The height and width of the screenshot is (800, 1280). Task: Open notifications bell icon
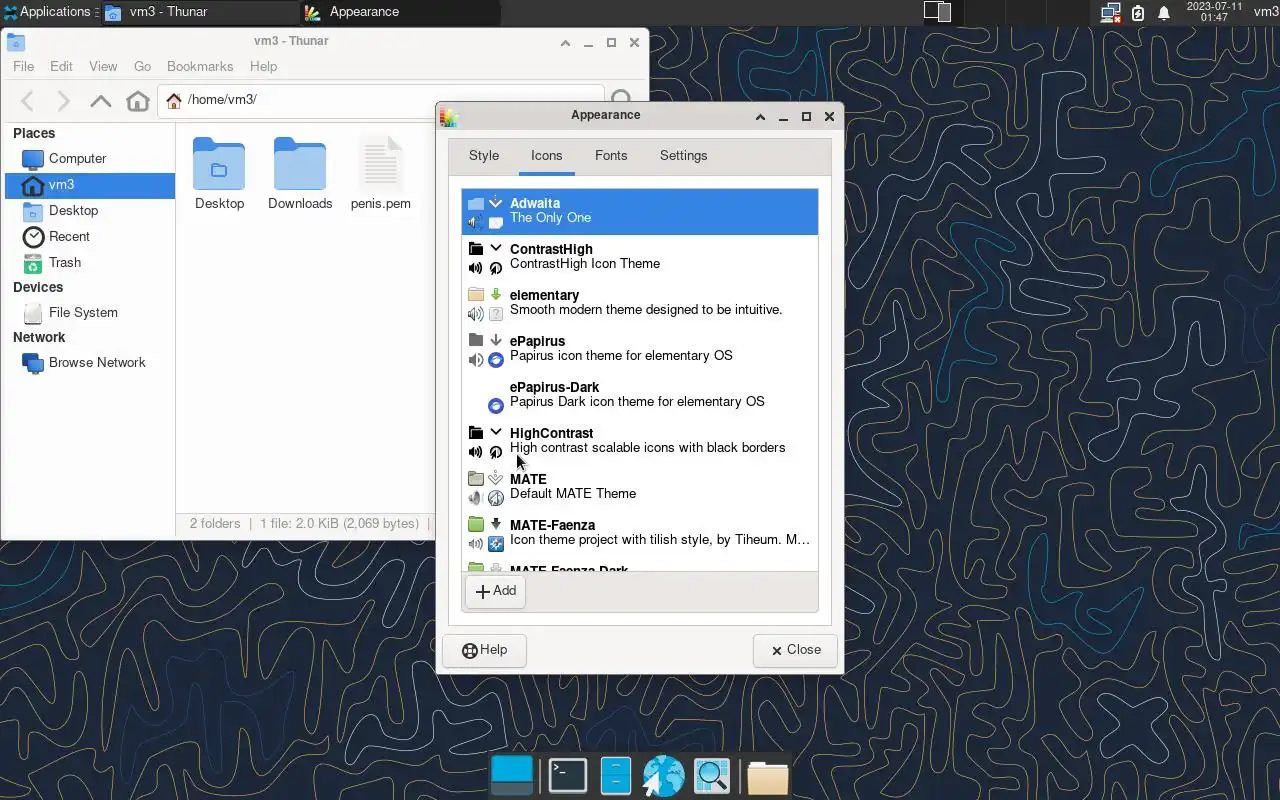tap(1164, 13)
